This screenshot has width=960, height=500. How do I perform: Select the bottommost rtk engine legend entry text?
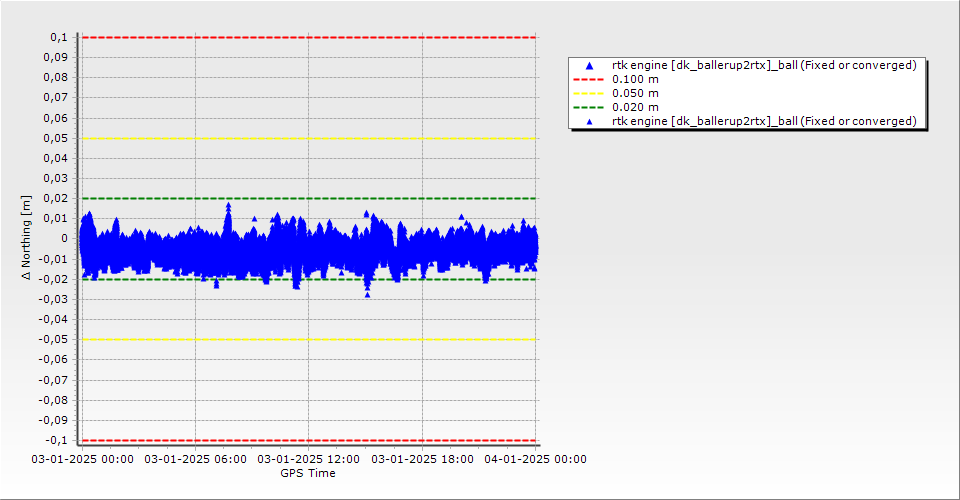[x=764, y=121]
